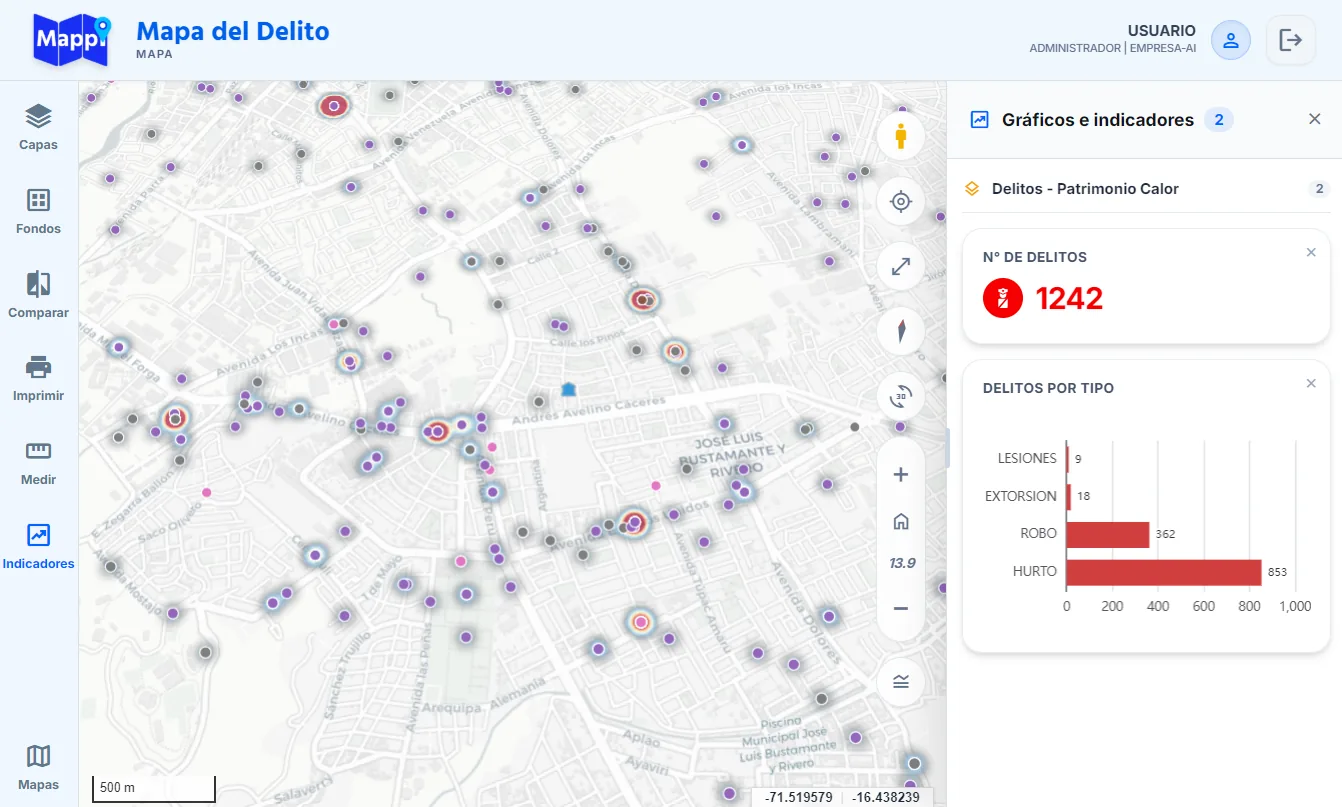The image size is (1342, 807).
Task: Open the Comparar tool
Action: pyautogui.click(x=38, y=296)
